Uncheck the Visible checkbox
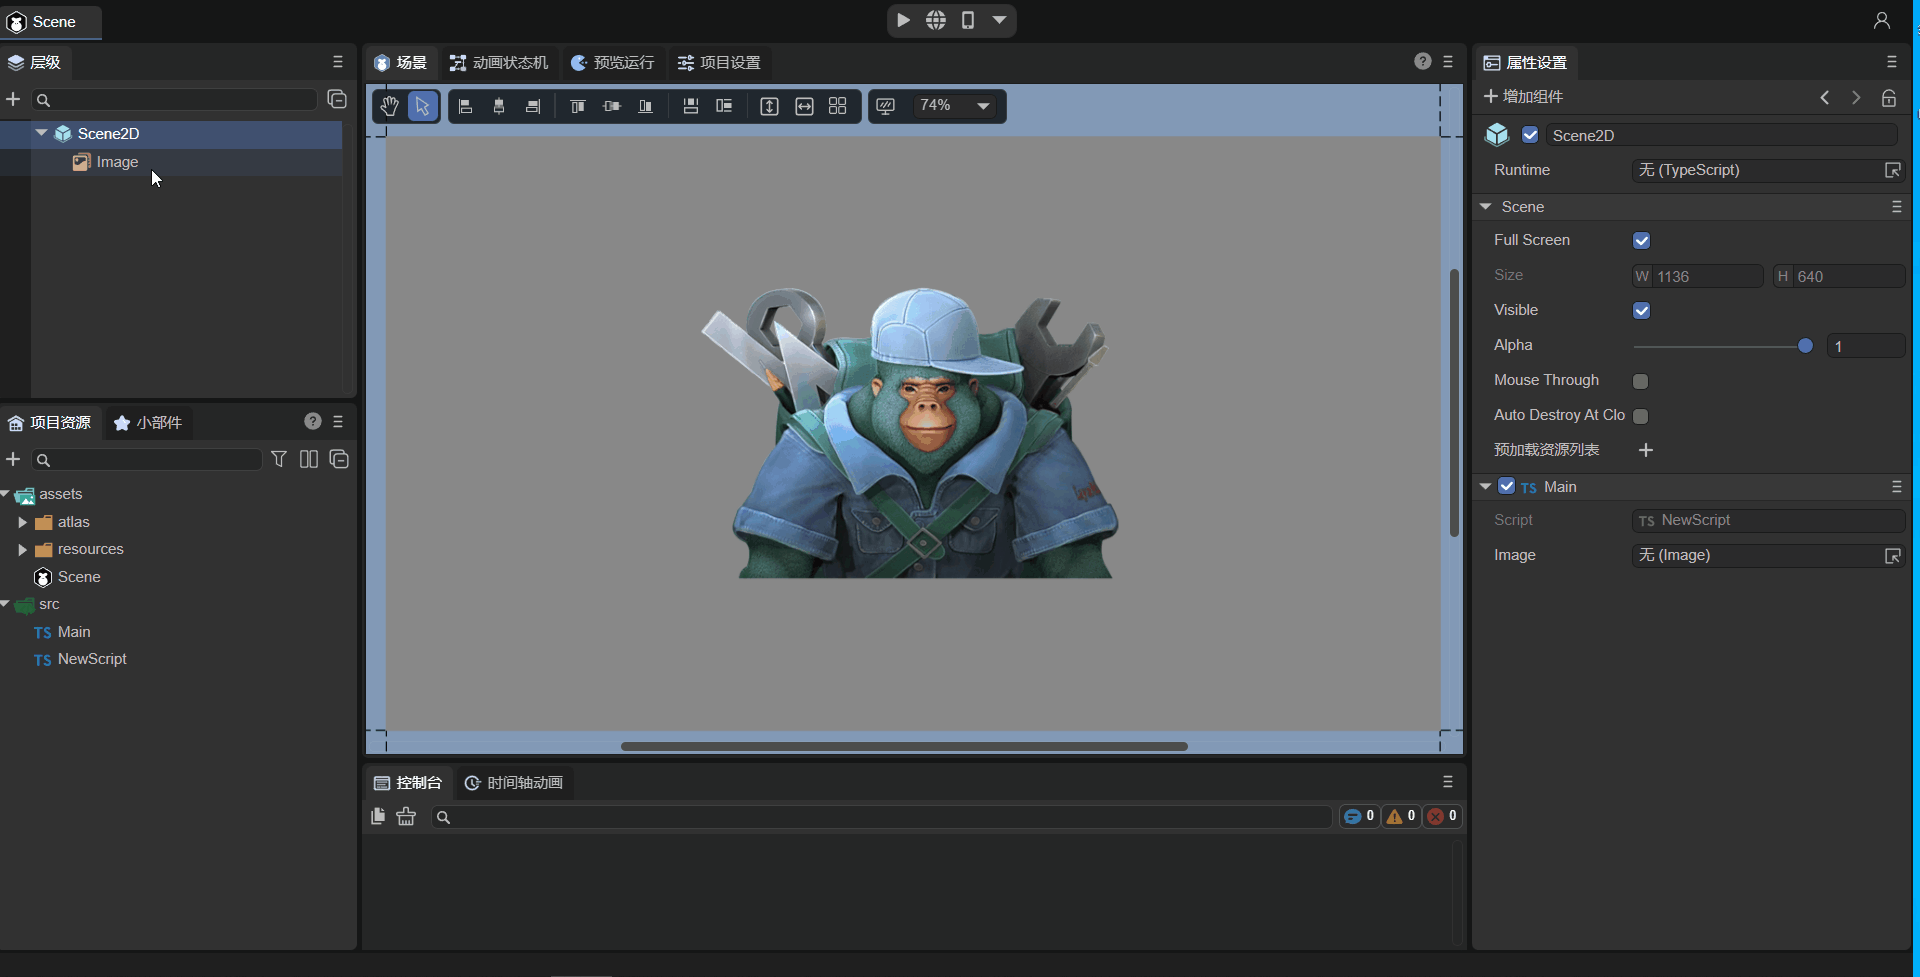Viewport: 1920px width, 977px height. (1641, 310)
